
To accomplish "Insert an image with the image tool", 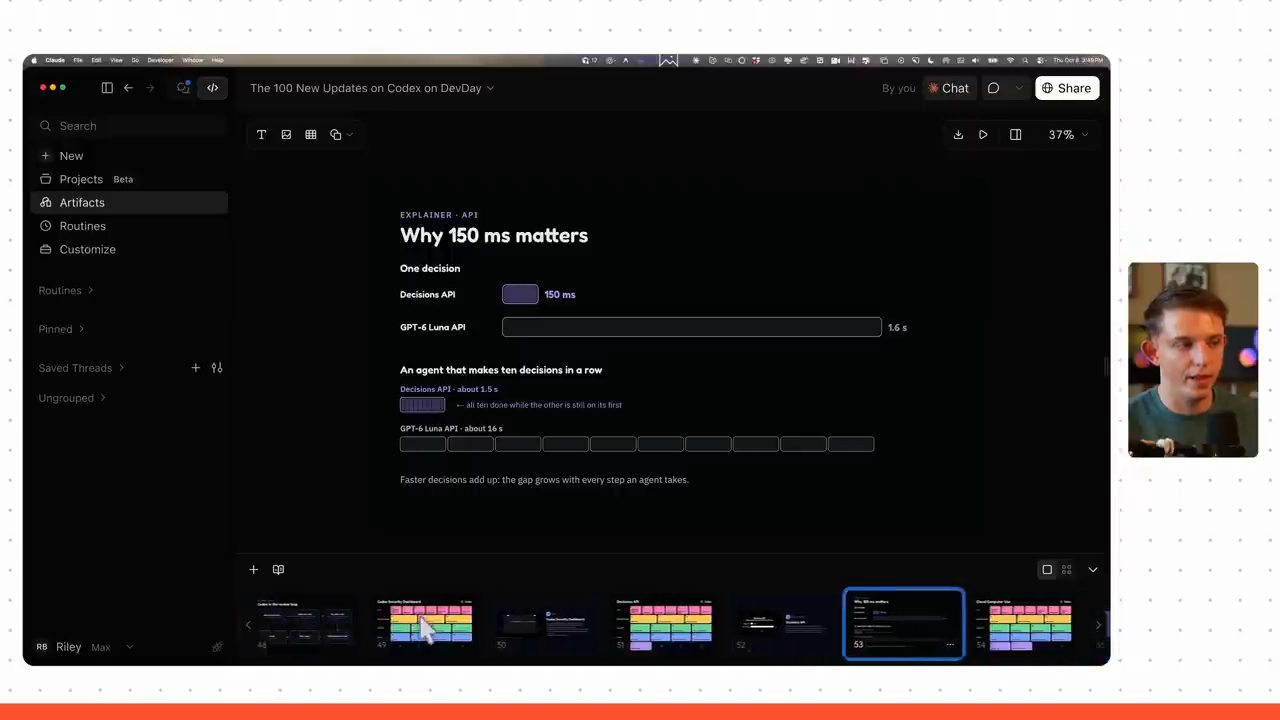I will click(286, 135).
